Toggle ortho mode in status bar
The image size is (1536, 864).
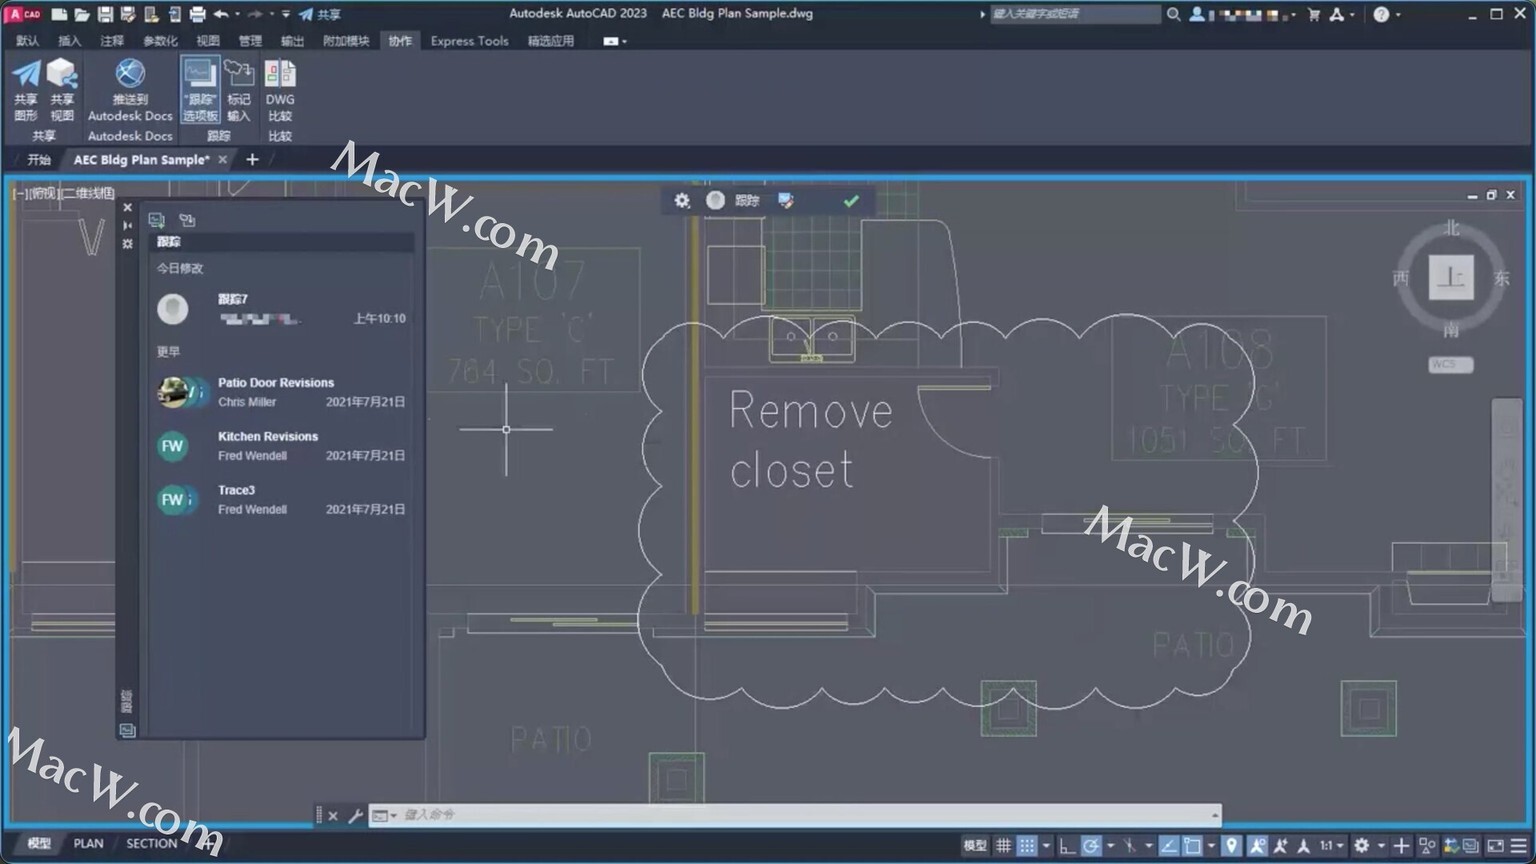pos(1067,846)
